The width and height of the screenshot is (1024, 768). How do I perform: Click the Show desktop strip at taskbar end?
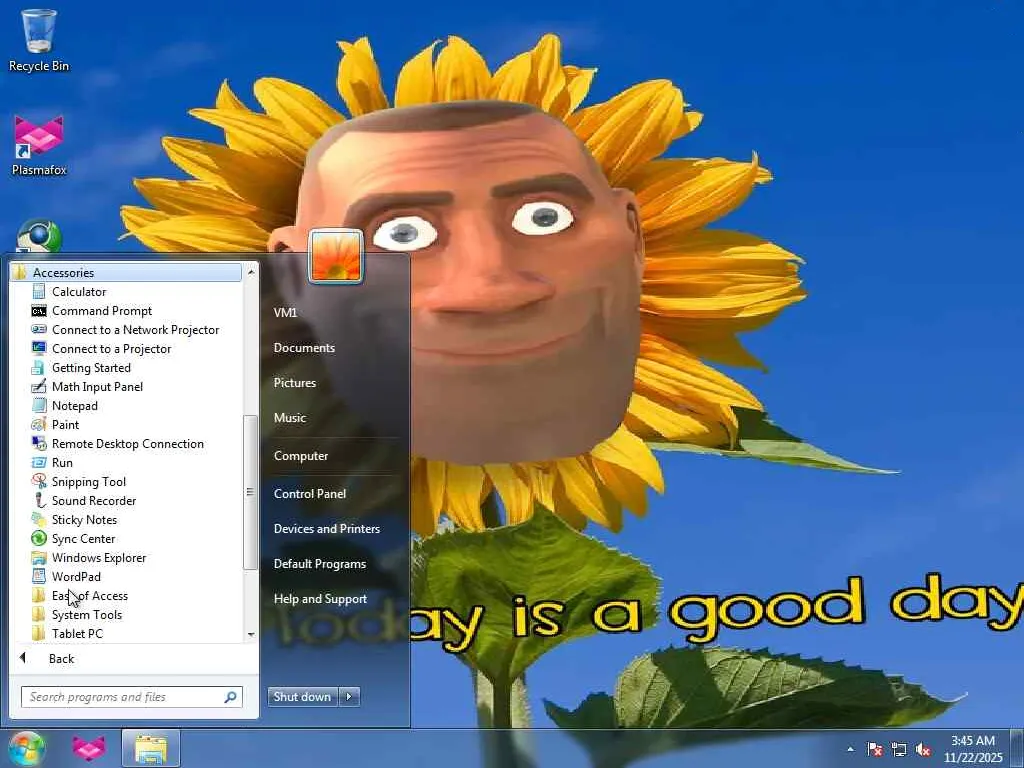(x=1016, y=749)
